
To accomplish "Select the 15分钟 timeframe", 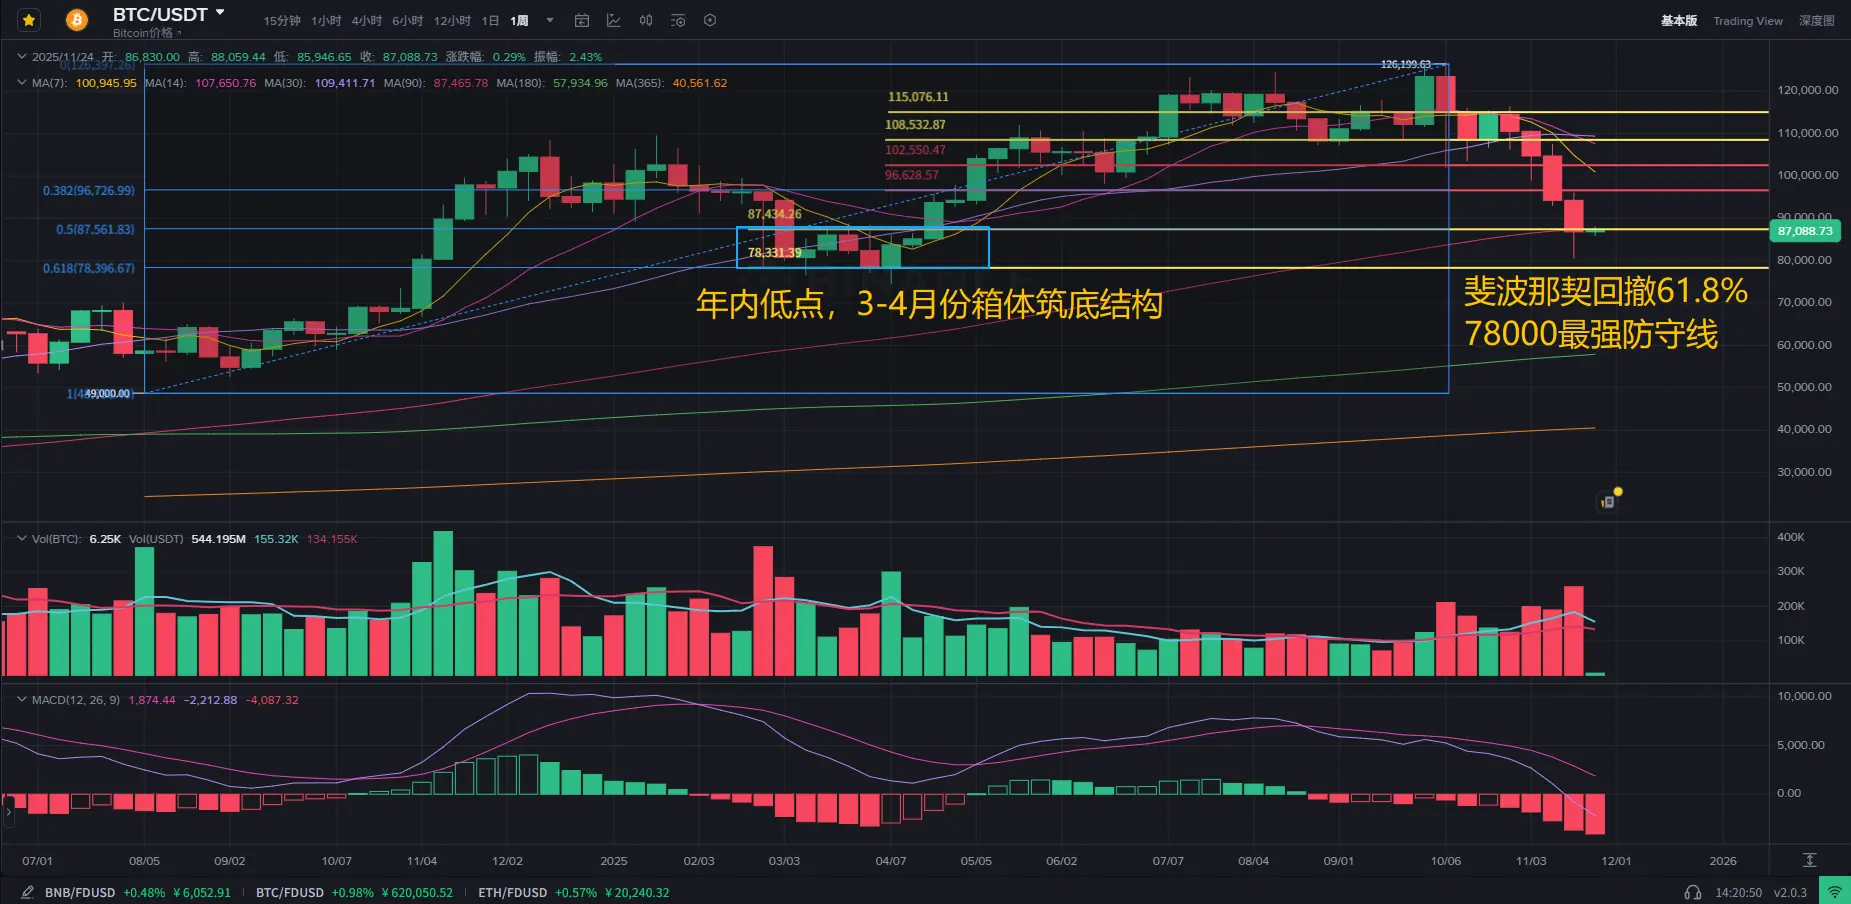I will (282, 21).
